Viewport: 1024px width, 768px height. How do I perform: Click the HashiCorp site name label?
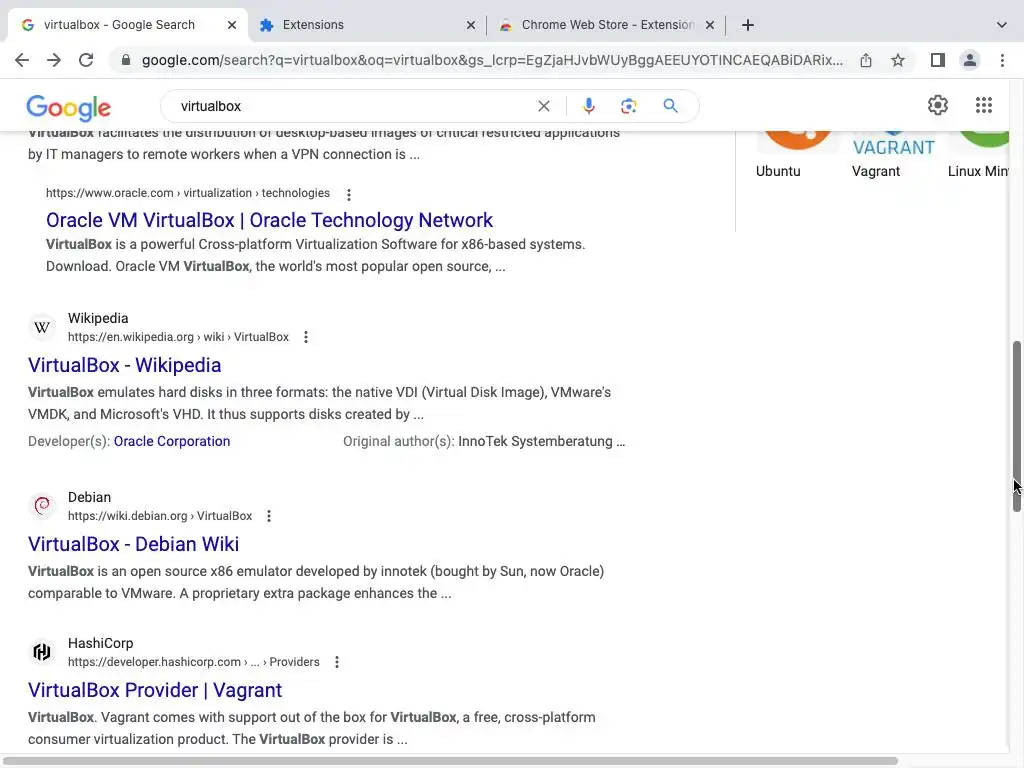pyautogui.click(x=101, y=643)
